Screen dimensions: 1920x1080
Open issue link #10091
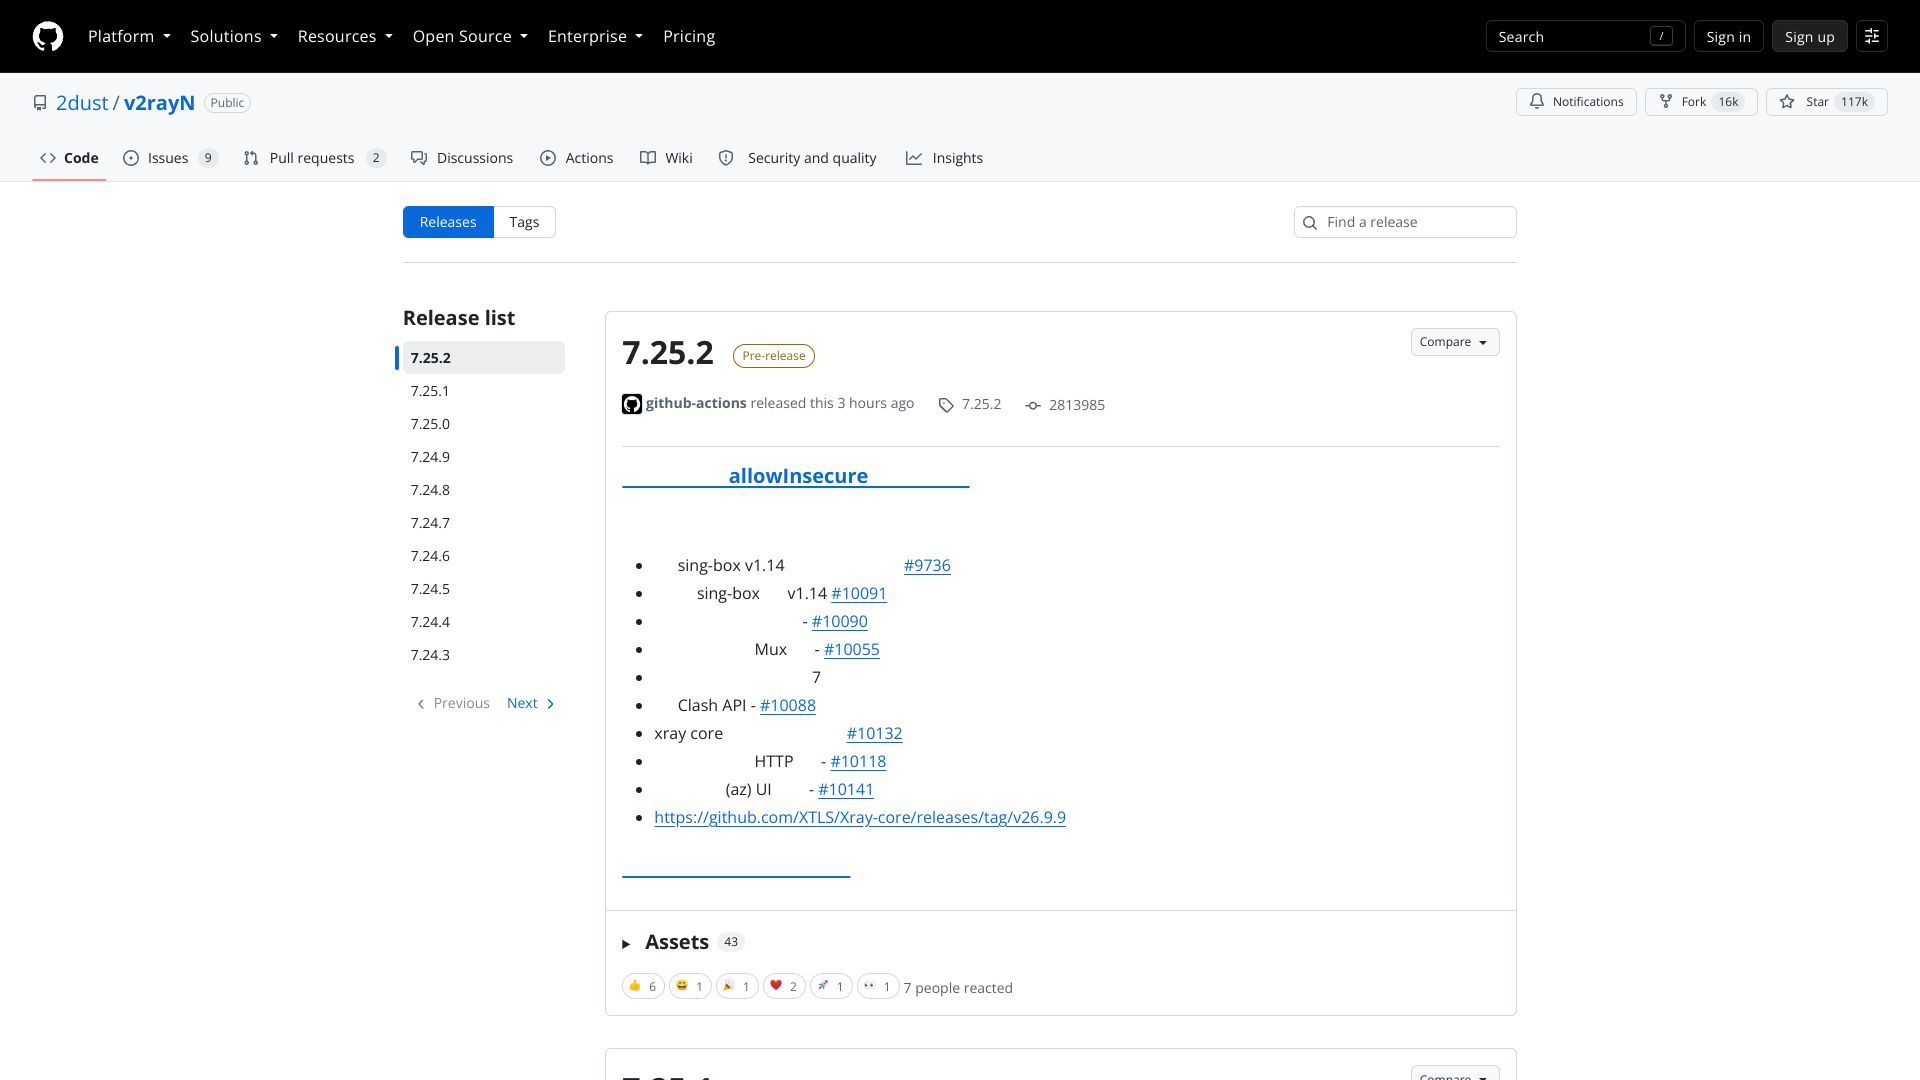[x=859, y=593]
